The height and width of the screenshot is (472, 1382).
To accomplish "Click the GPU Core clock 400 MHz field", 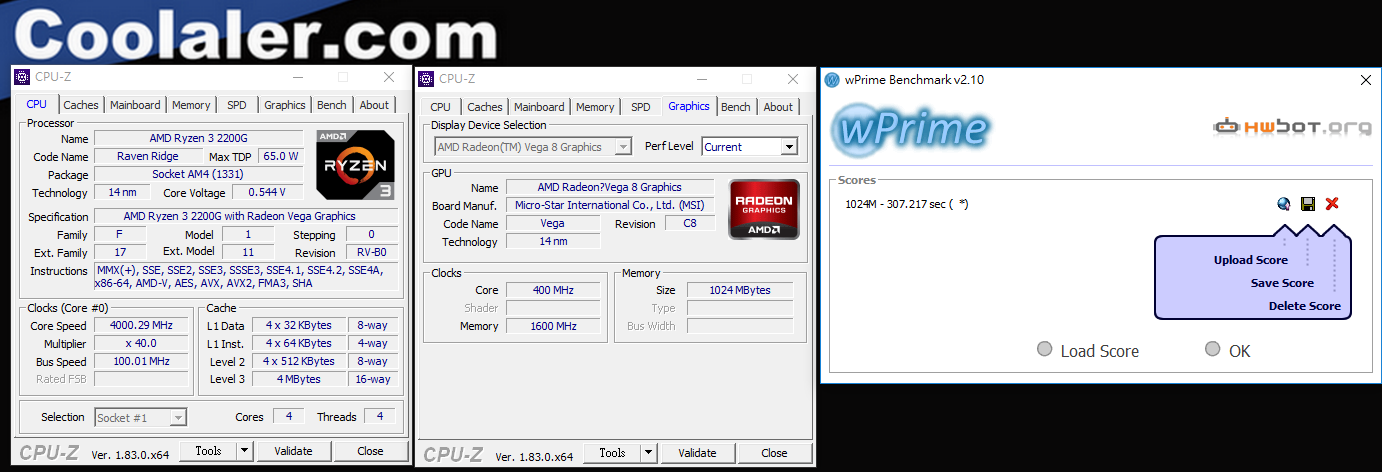I will [553, 290].
